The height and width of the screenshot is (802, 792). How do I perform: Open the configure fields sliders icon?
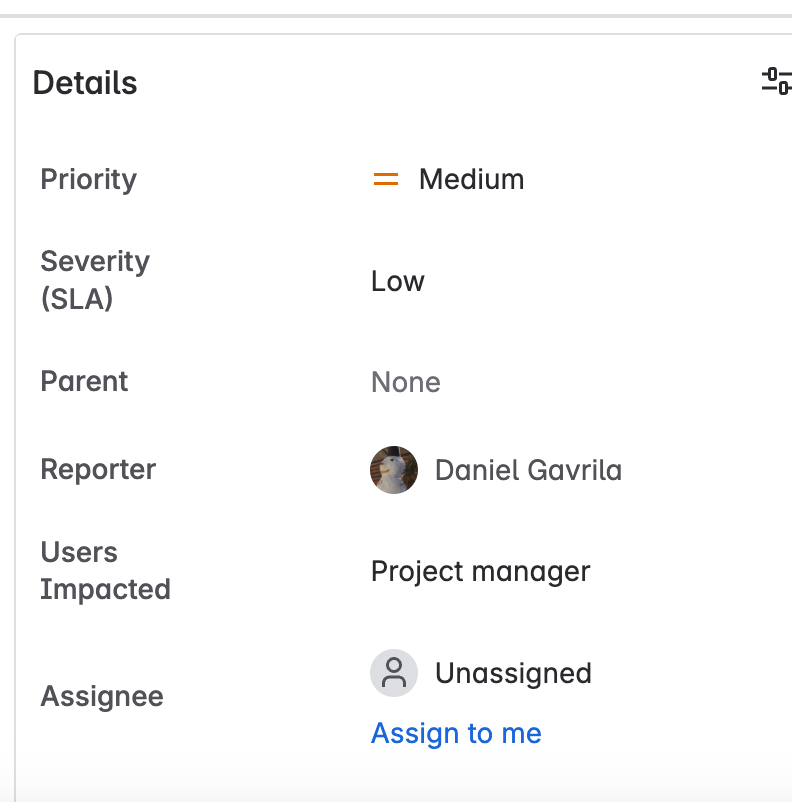pos(776,82)
